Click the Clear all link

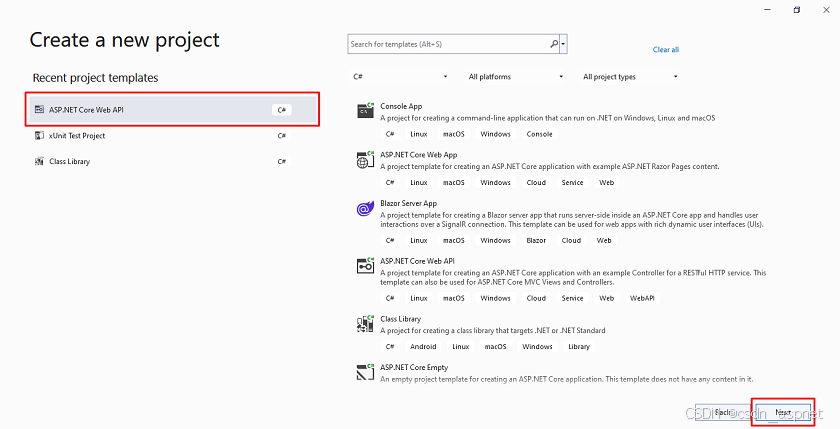(x=665, y=49)
